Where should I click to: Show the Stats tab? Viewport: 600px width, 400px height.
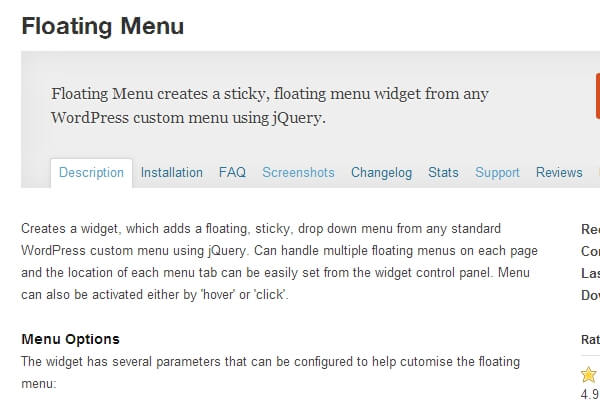[x=443, y=173]
